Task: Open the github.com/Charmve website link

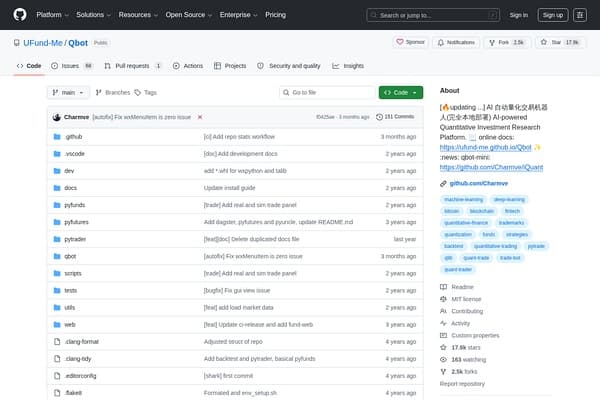Action: (x=478, y=184)
